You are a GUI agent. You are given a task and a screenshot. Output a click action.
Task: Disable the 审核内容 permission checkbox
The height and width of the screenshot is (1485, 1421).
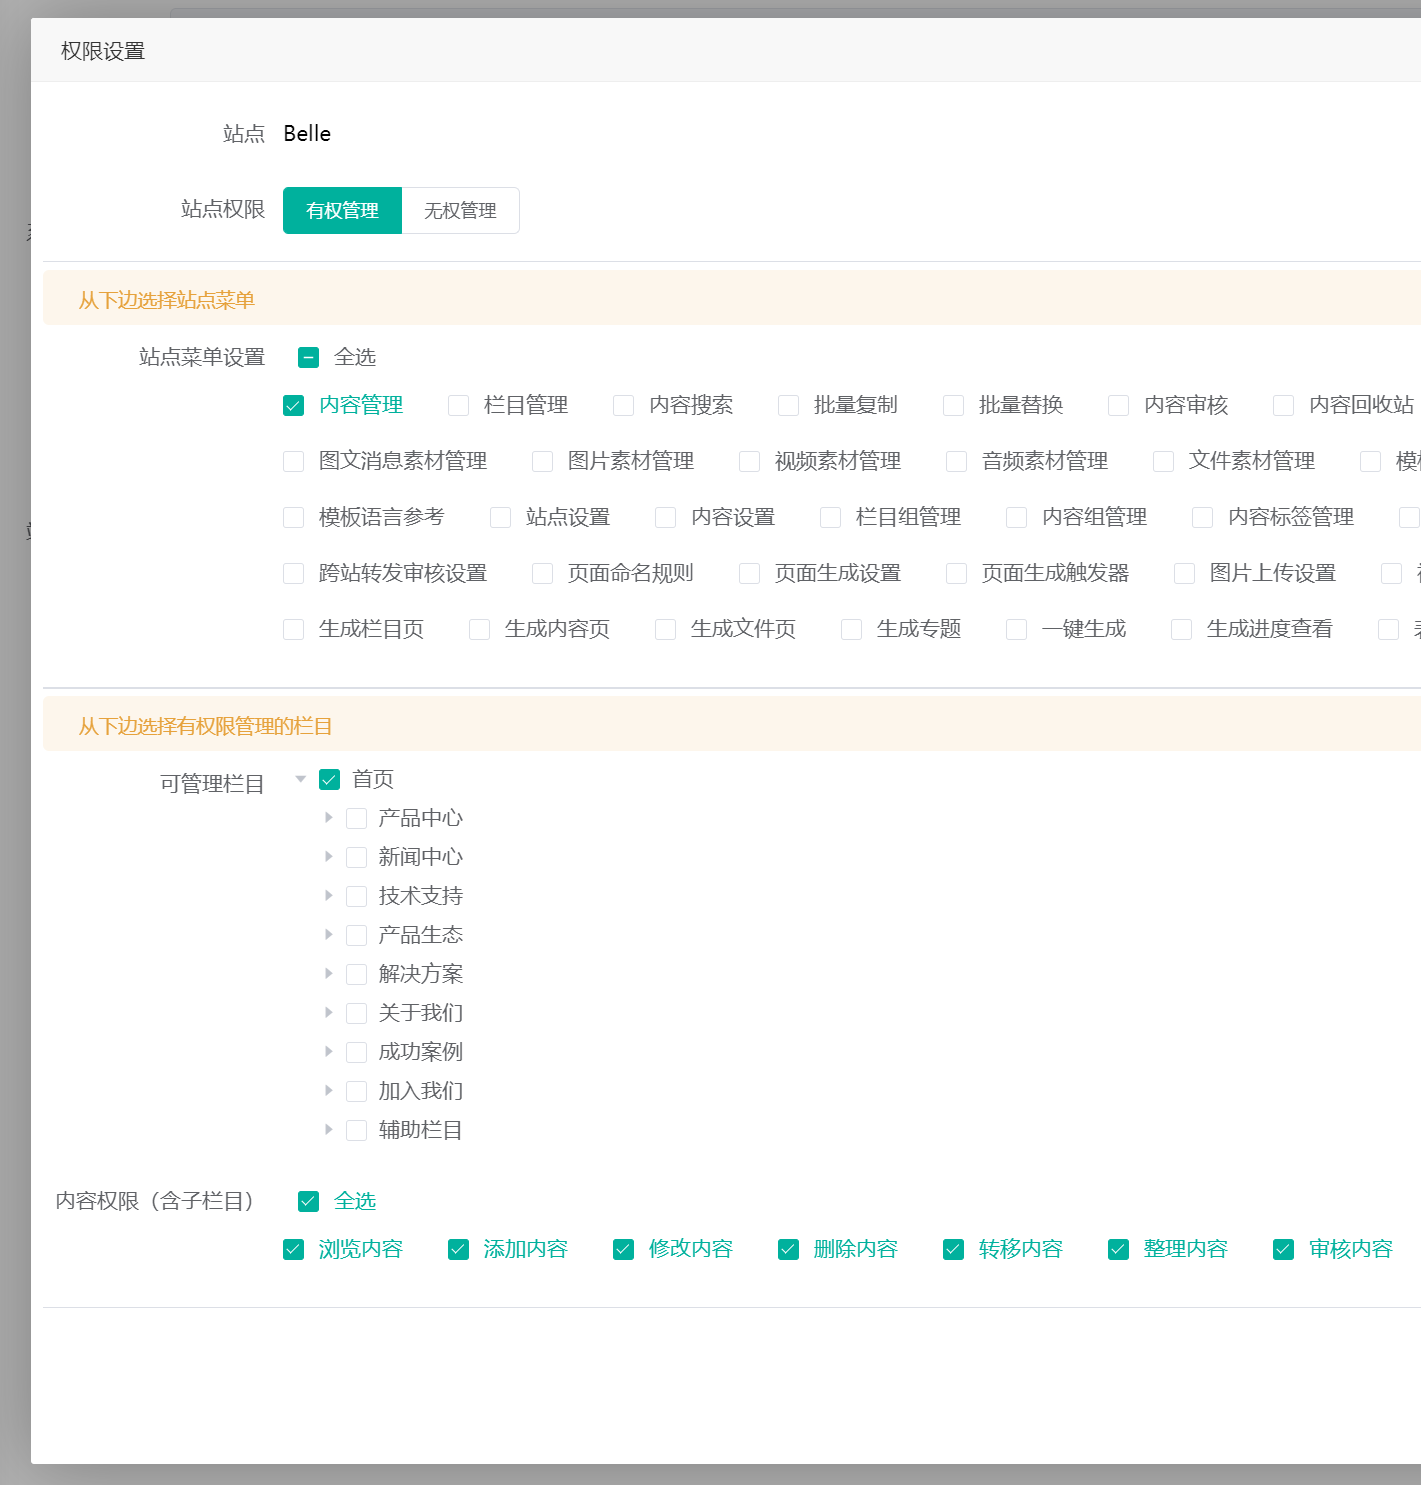[1283, 1249]
